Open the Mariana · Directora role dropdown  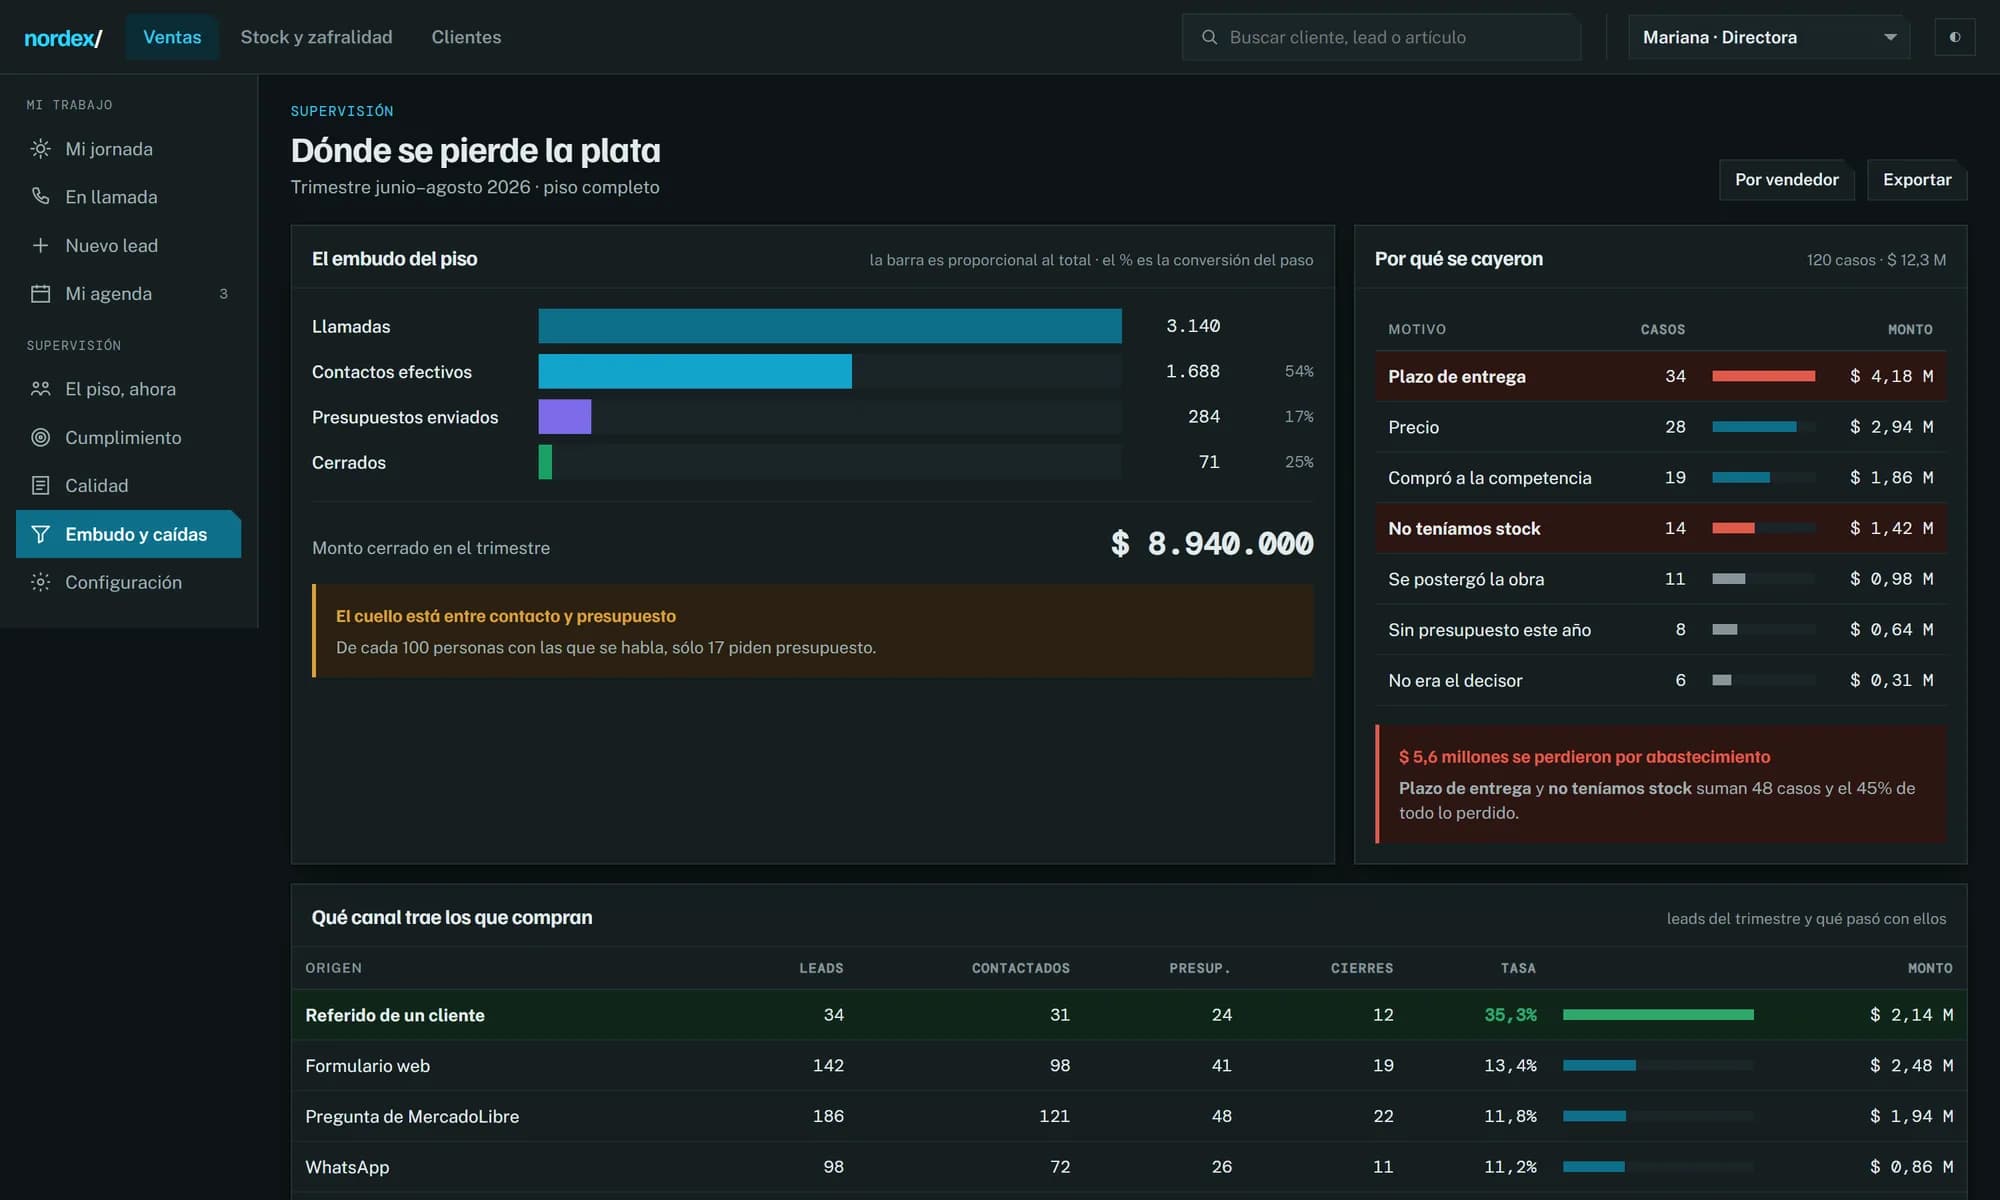(x=1769, y=37)
